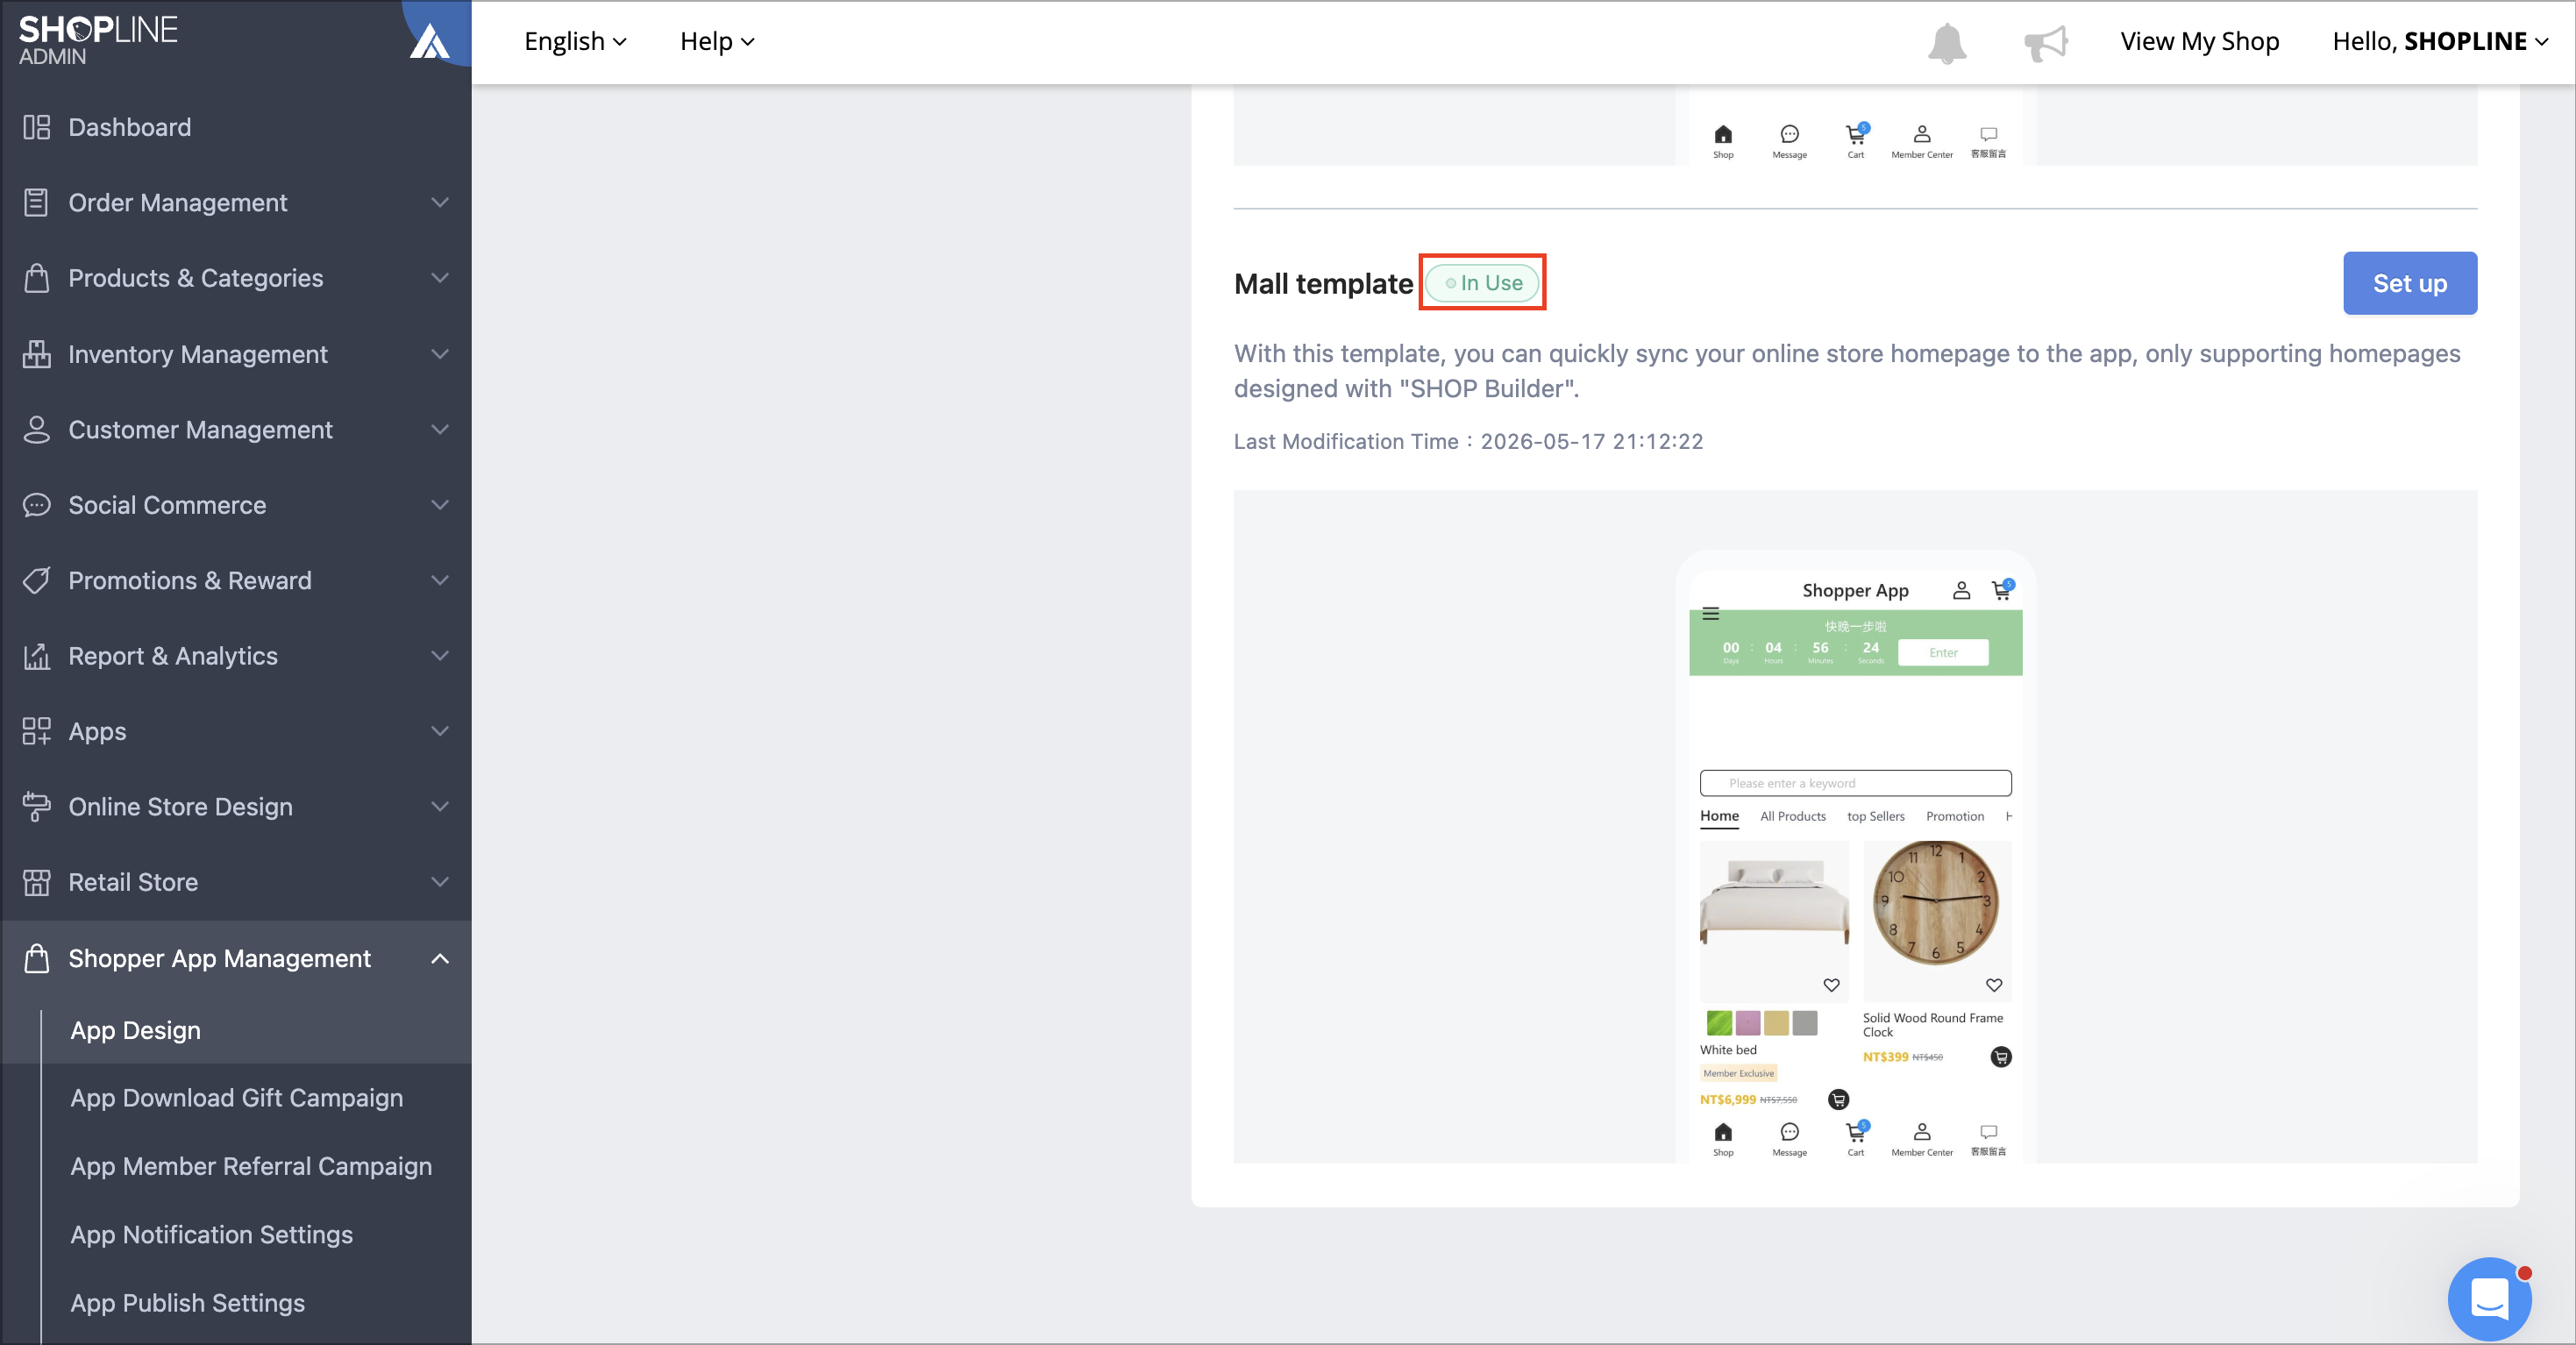The height and width of the screenshot is (1345, 2576).
Task: Click the Shopper App Management bag icon
Action: (36, 958)
